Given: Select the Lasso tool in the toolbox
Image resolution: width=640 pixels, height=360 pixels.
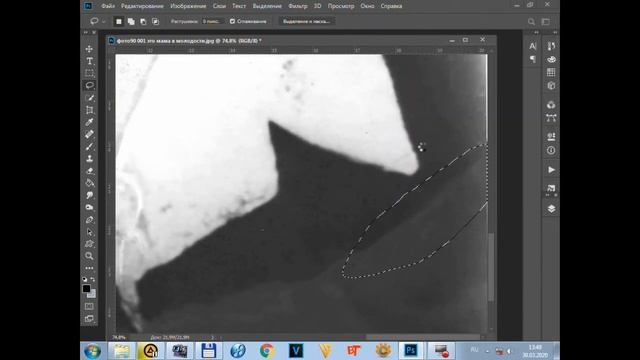Looking at the screenshot, I should (89, 85).
